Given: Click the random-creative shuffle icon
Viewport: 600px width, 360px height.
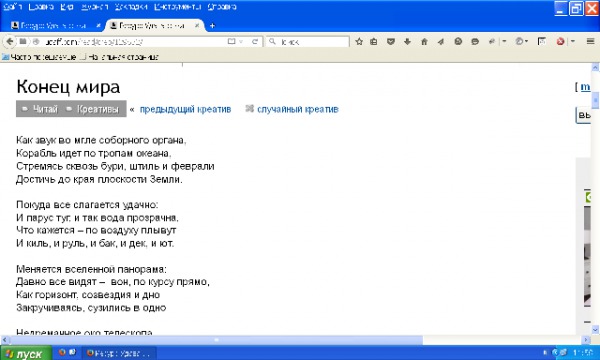Looking at the screenshot, I should point(249,109).
